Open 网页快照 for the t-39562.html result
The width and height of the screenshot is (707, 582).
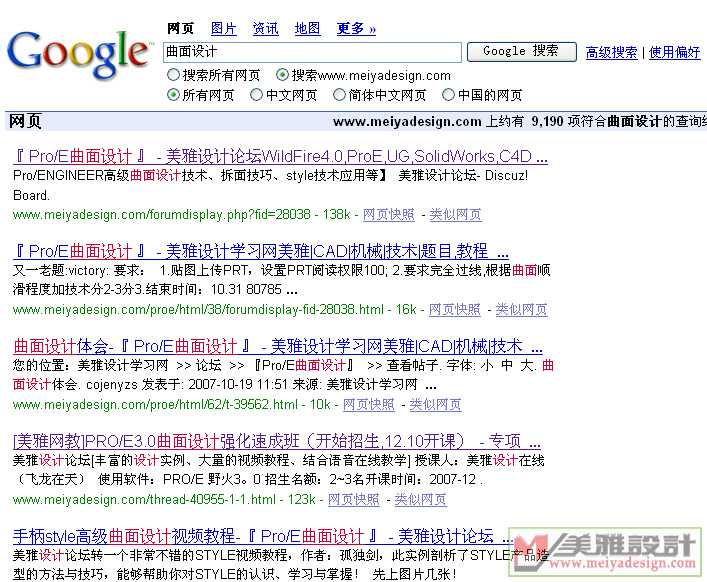tap(369, 405)
